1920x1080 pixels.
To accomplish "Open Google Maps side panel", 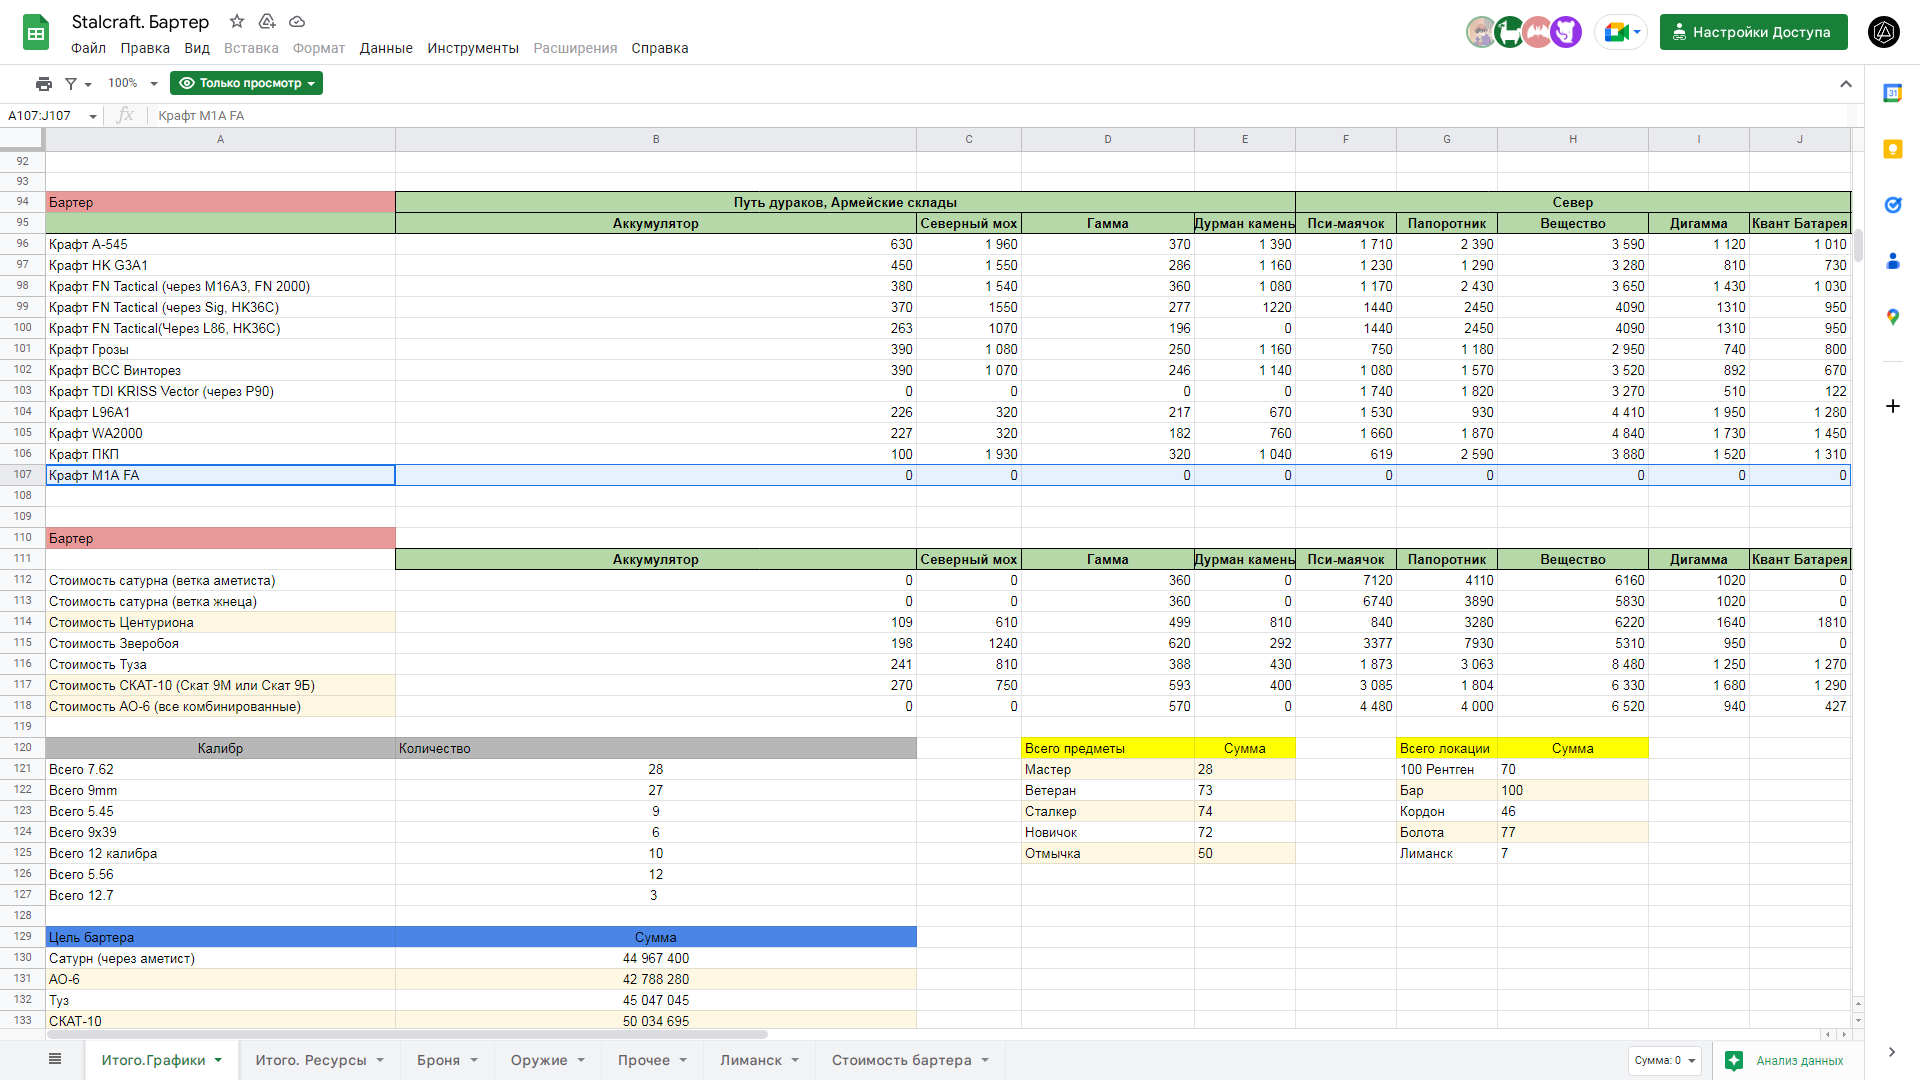I will click(x=1892, y=317).
